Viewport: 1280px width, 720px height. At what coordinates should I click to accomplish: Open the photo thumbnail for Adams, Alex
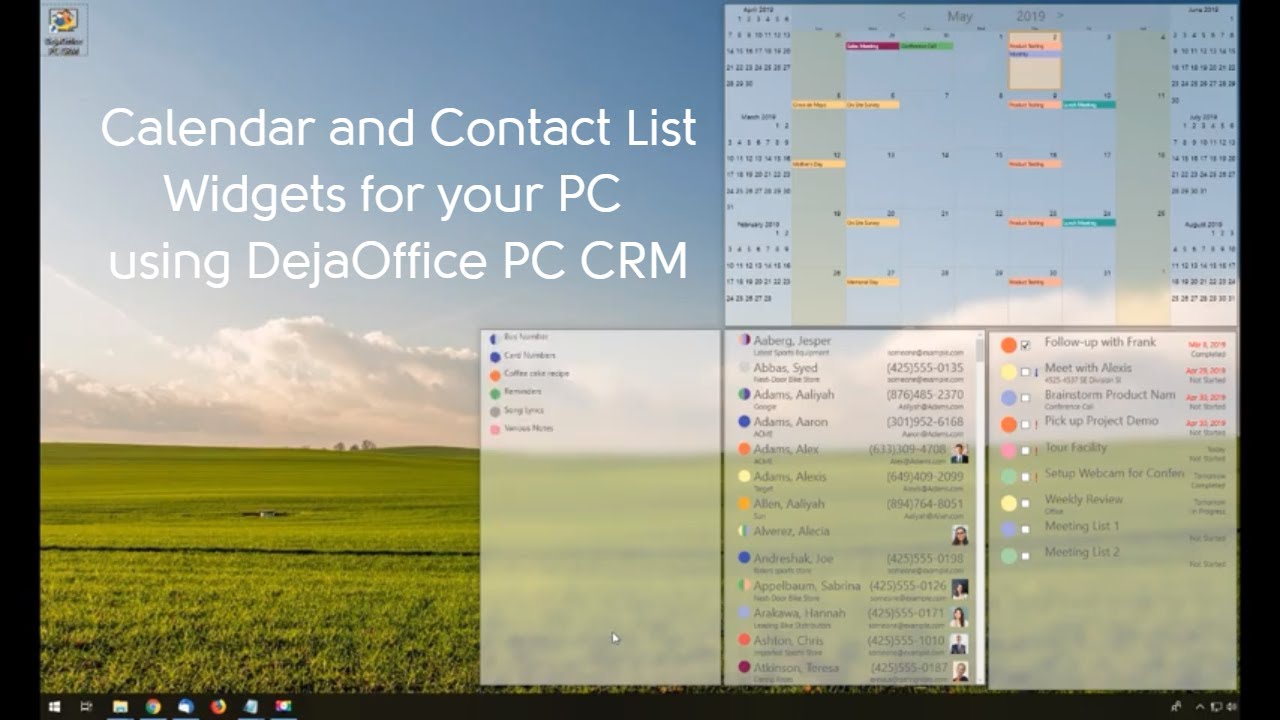coord(959,453)
